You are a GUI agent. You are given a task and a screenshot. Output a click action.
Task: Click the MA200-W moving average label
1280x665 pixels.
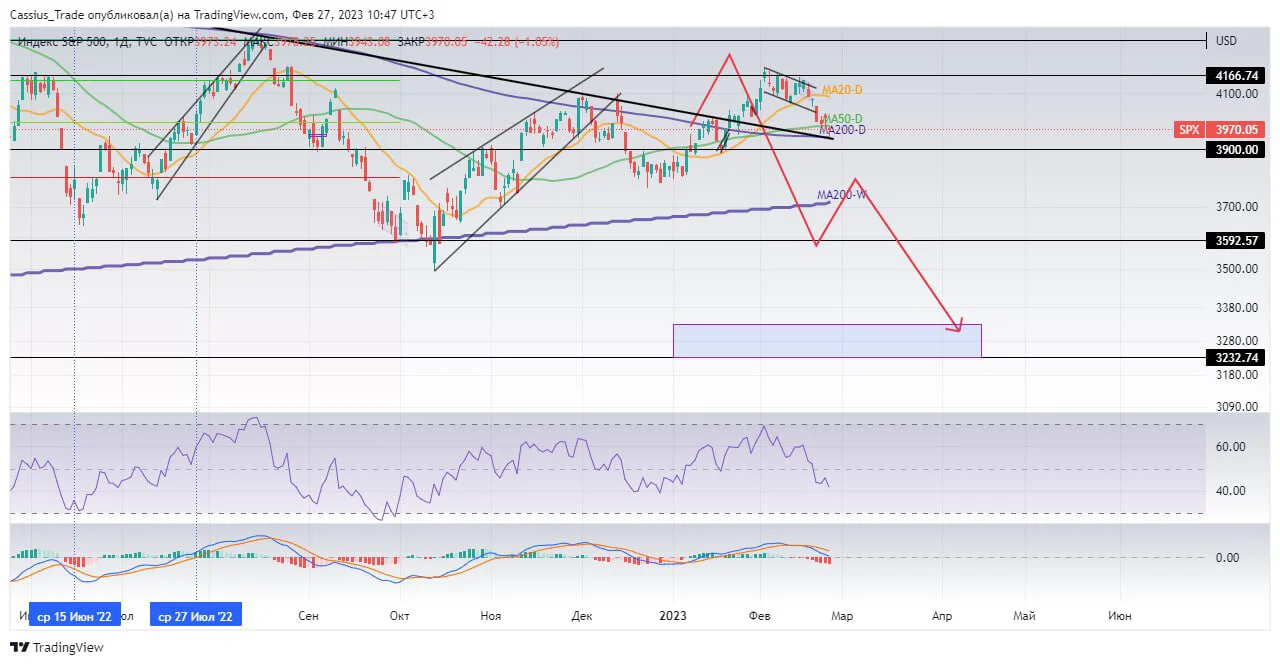(x=841, y=195)
